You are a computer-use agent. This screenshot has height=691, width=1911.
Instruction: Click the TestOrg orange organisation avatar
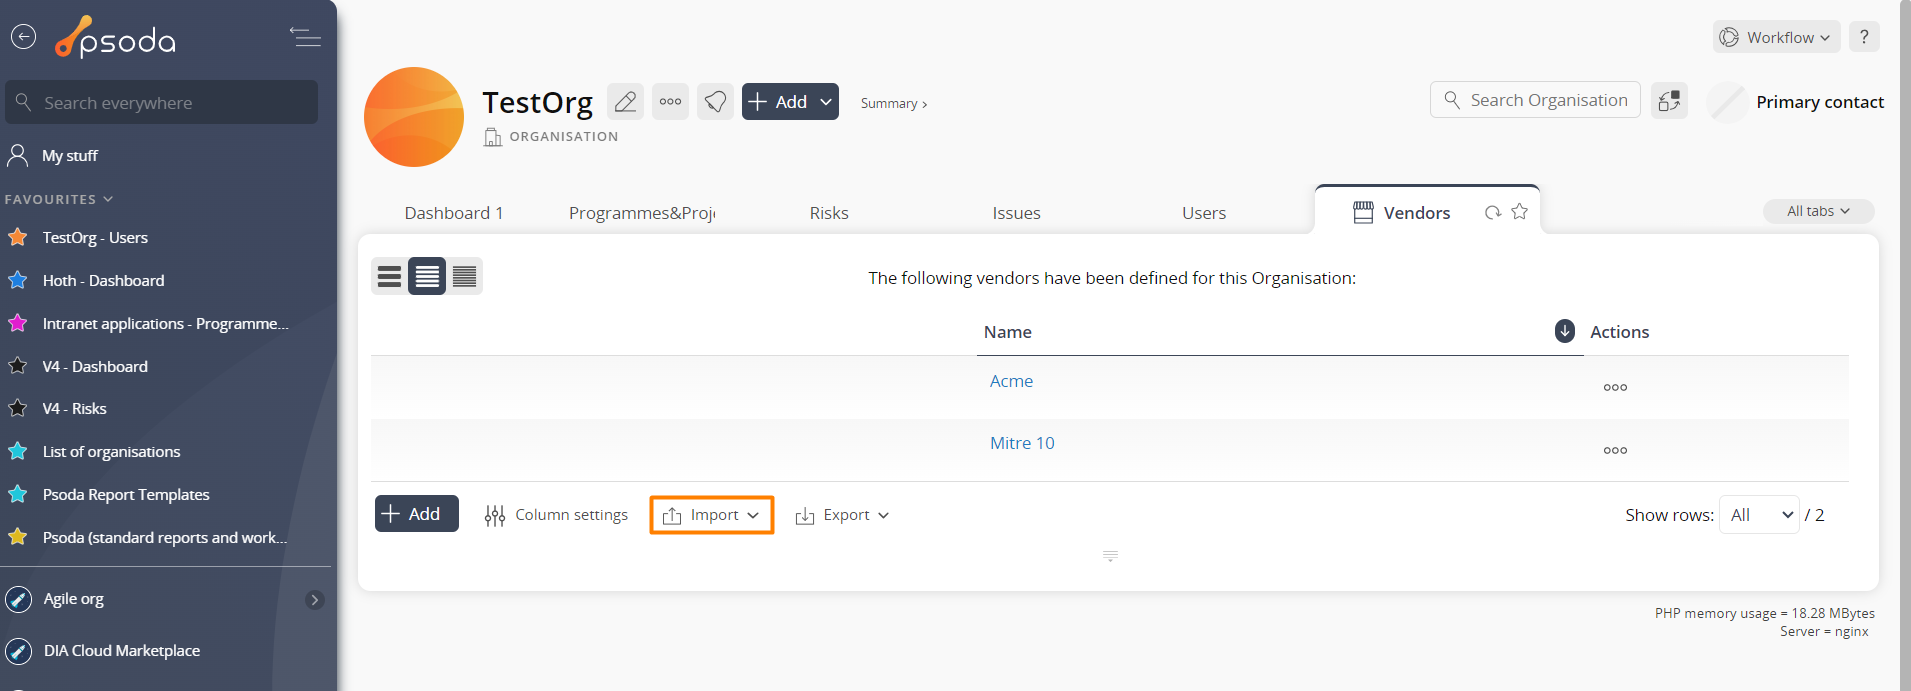[x=414, y=117]
